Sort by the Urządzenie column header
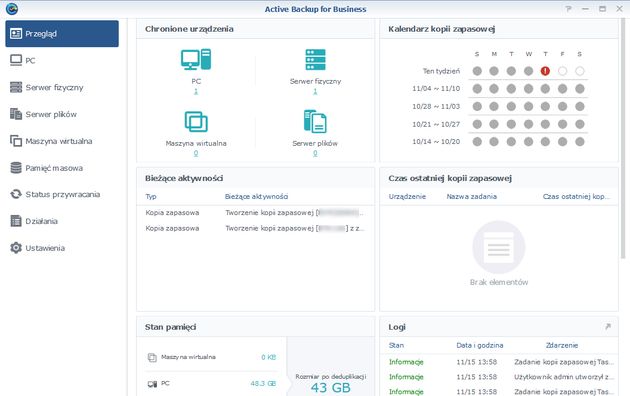630x396 pixels. 407,196
